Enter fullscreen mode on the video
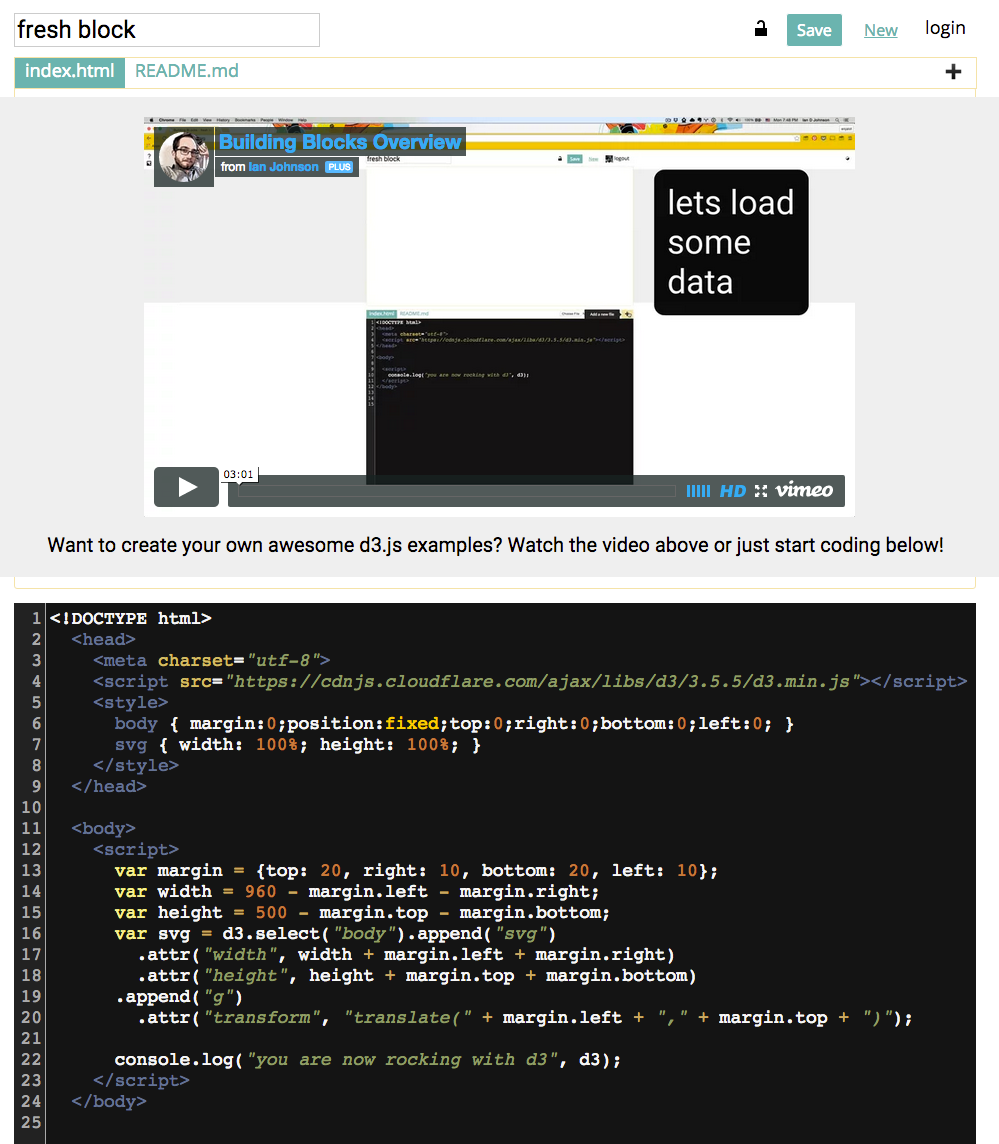Viewport: 999px width, 1144px height. 761,491
